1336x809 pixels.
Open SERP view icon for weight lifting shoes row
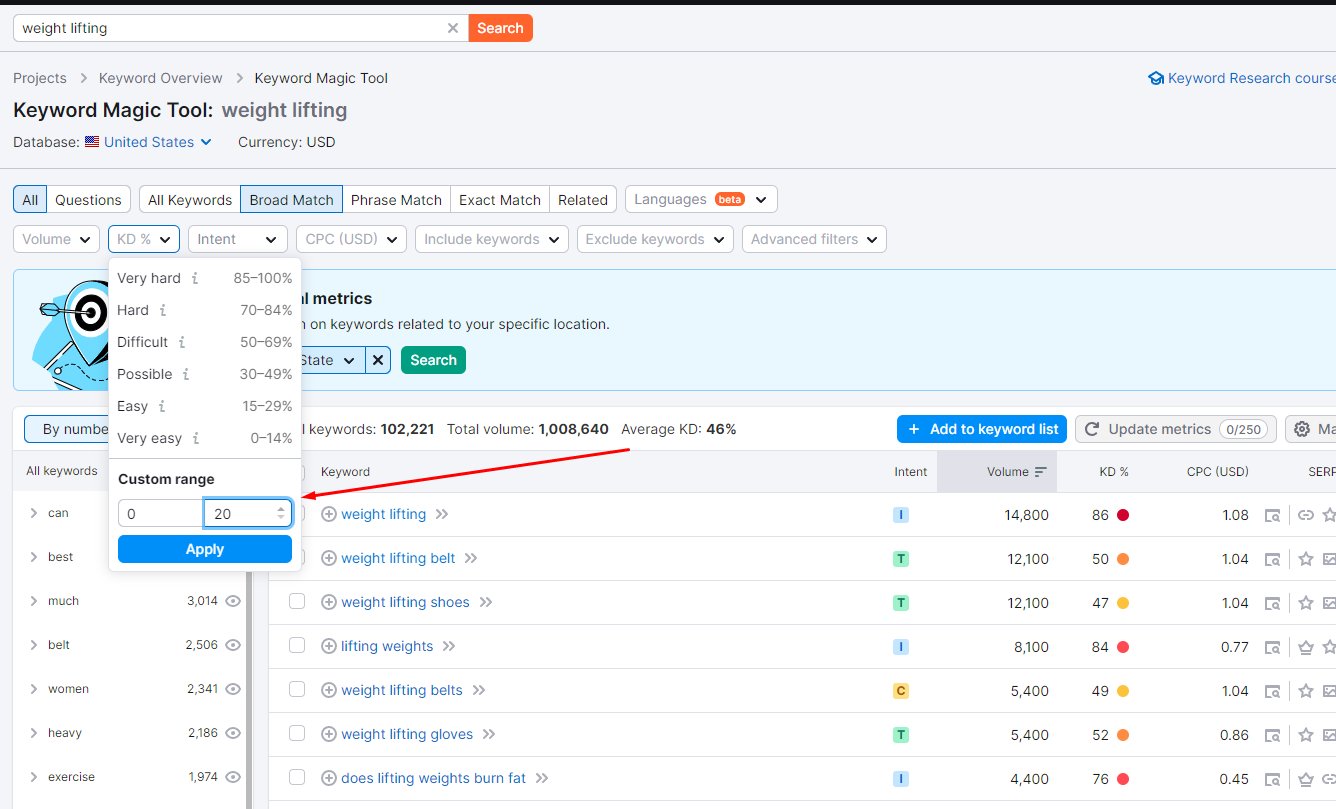1272,603
